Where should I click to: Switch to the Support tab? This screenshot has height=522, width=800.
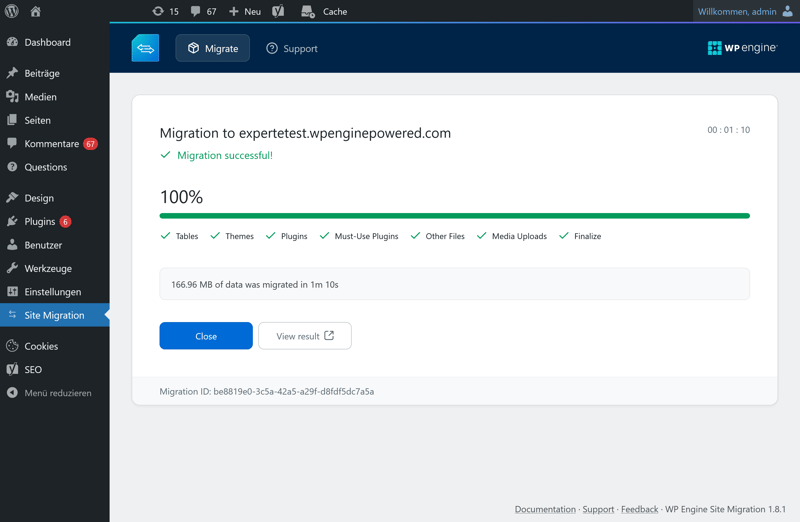tap(292, 48)
